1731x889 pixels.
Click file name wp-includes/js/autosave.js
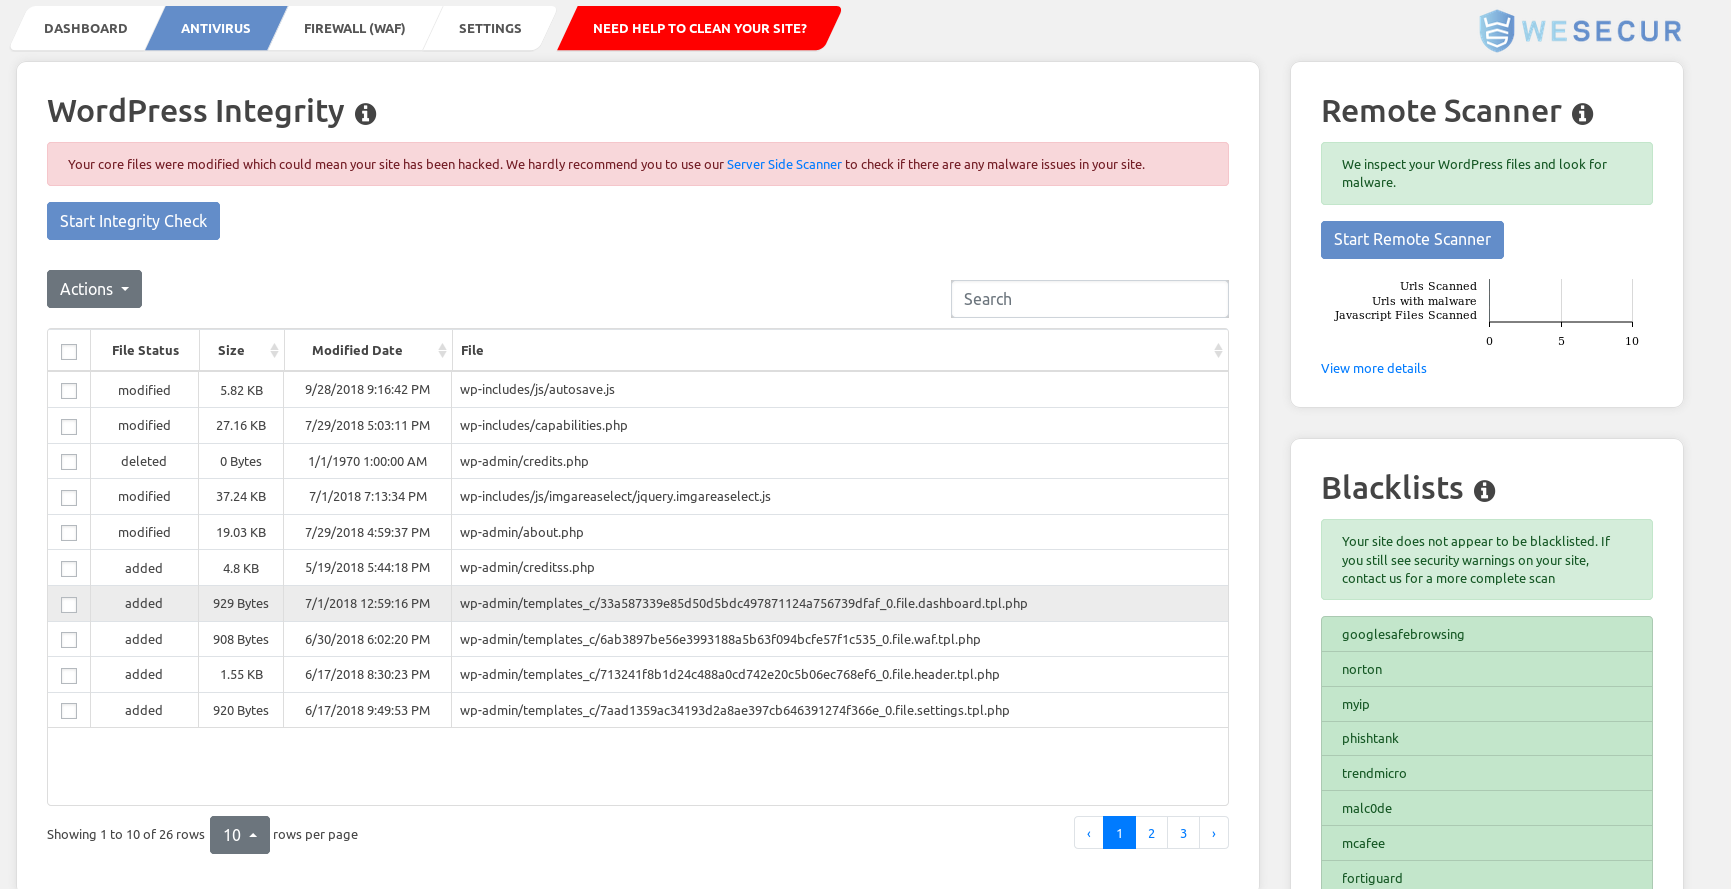(x=537, y=390)
